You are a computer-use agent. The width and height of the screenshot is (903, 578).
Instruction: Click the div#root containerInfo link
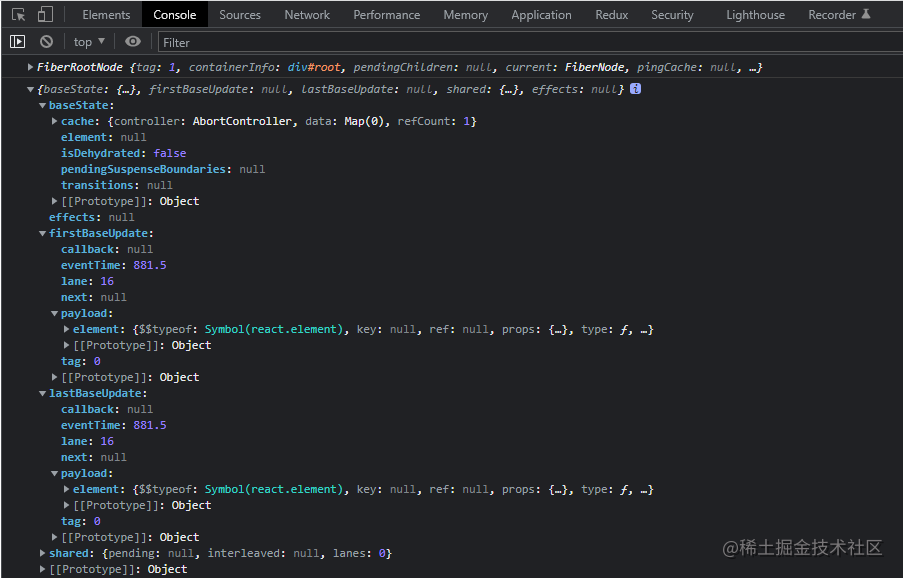314,67
